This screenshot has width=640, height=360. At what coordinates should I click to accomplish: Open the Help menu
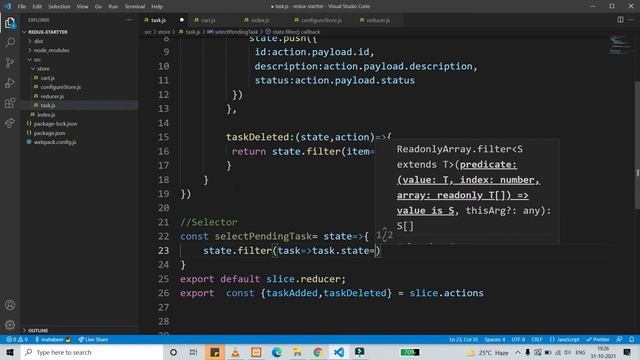point(157,7)
